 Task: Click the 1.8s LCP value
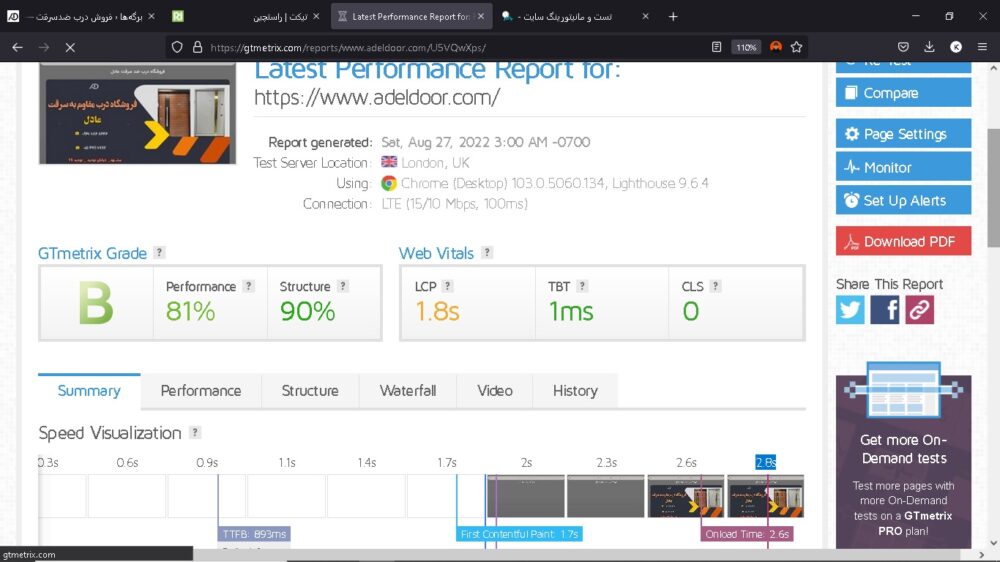click(x=437, y=311)
